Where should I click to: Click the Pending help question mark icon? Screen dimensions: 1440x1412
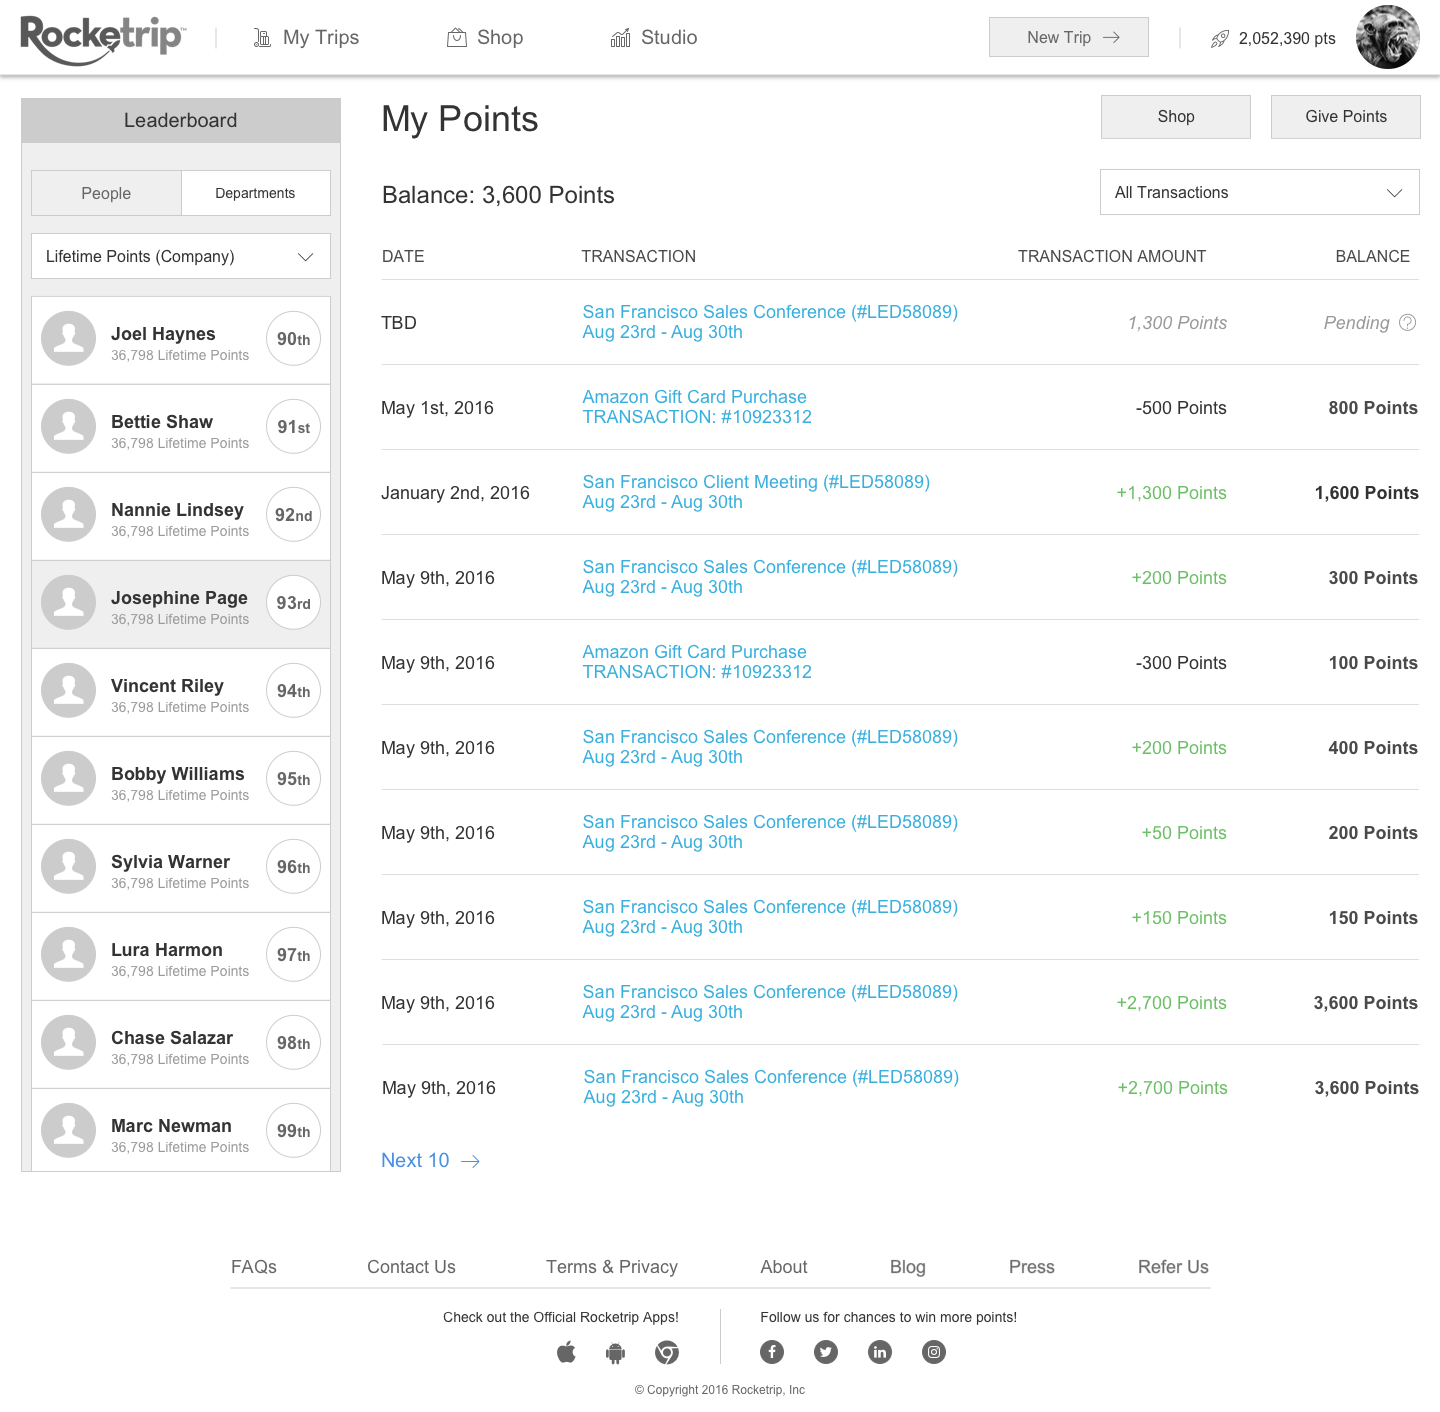tap(1408, 323)
